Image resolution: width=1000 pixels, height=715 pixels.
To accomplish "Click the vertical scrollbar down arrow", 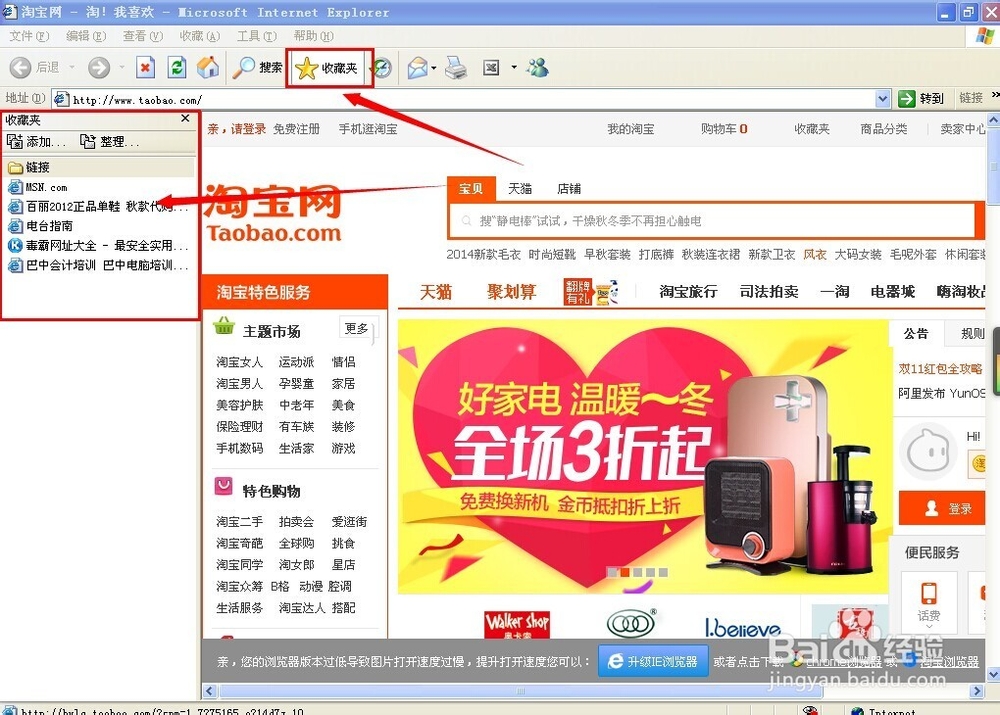I will coord(993,675).
